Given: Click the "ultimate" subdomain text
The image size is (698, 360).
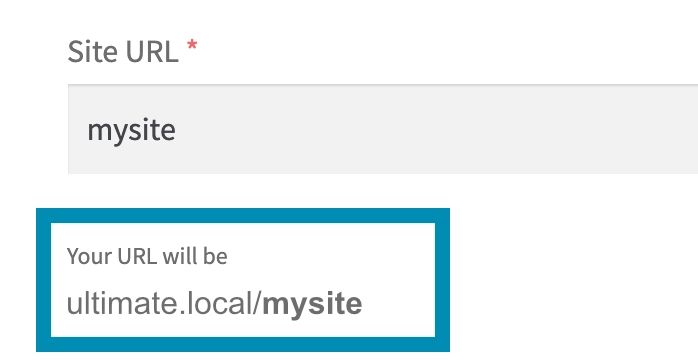Looking at the screenshot, I should pos(122,303).
